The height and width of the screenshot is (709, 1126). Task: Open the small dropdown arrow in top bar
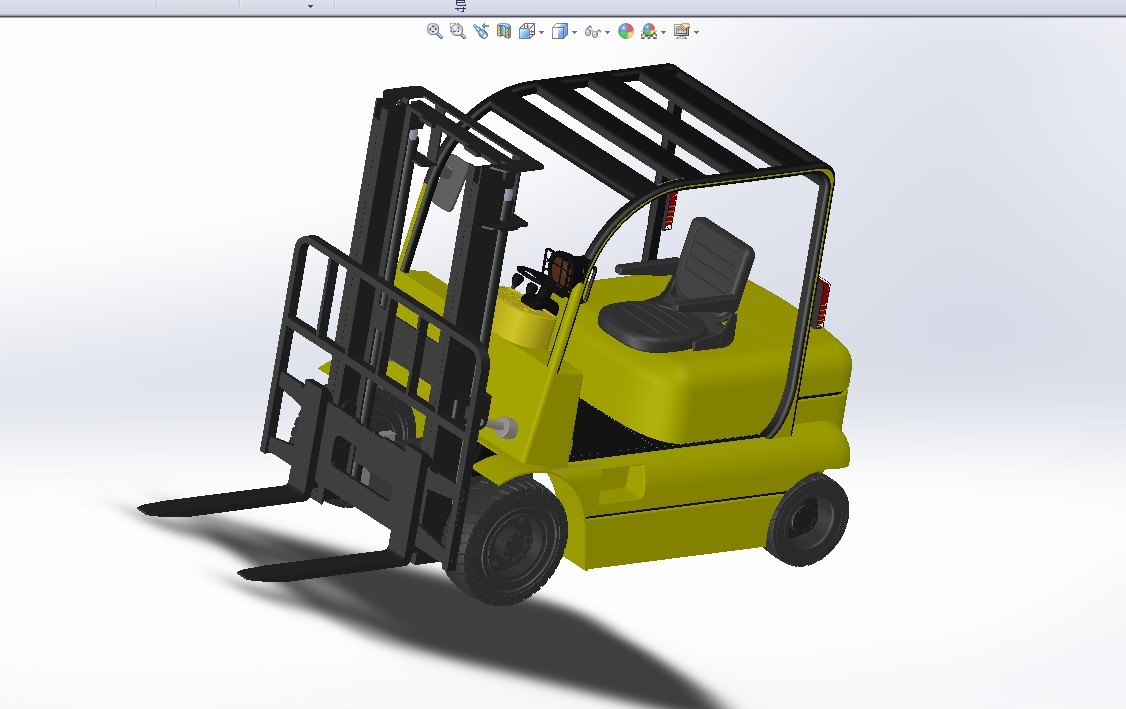pos(310,6)
